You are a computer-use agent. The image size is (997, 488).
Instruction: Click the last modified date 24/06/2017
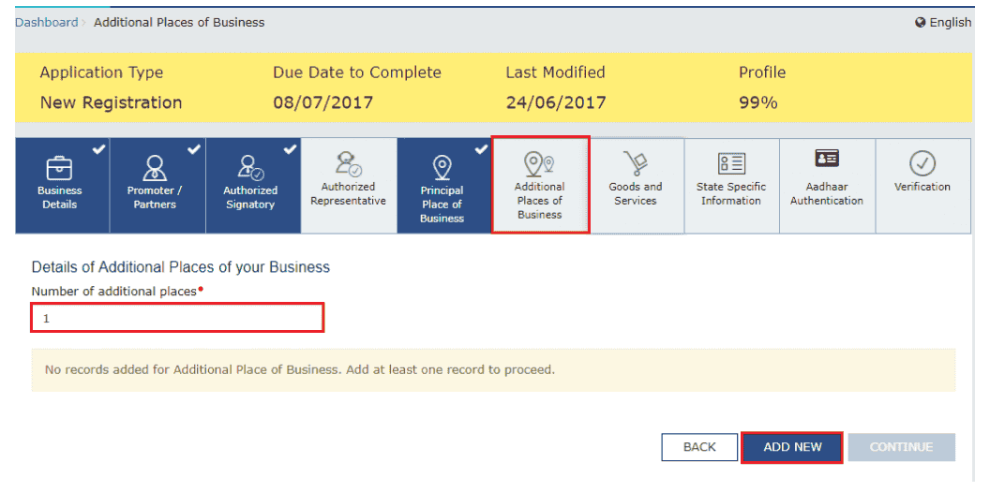[x=556, y=102]
